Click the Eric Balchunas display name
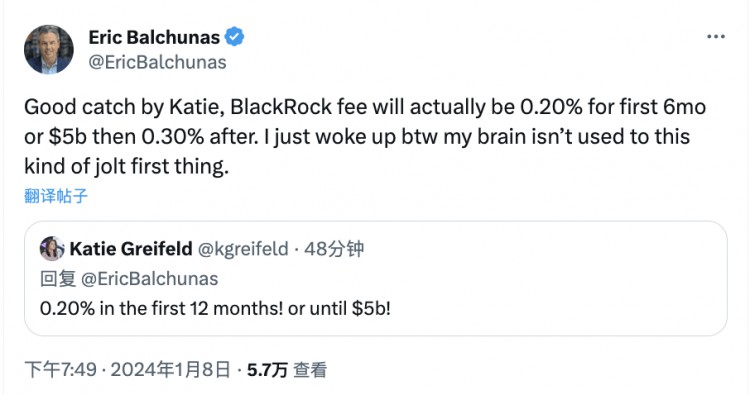The width and height of the screenshot is (750, 395). [154, 37]
